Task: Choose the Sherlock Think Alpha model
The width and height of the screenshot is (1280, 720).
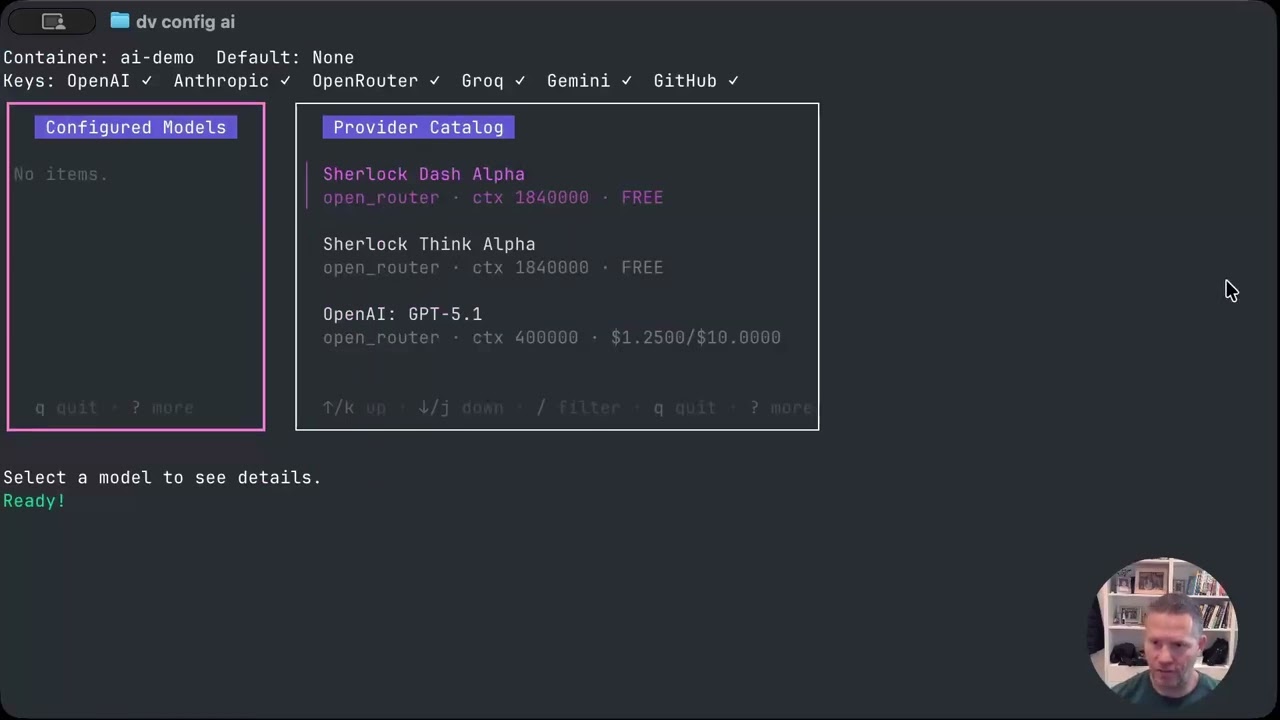Action: pyautogui.click(x=429, y=244)
